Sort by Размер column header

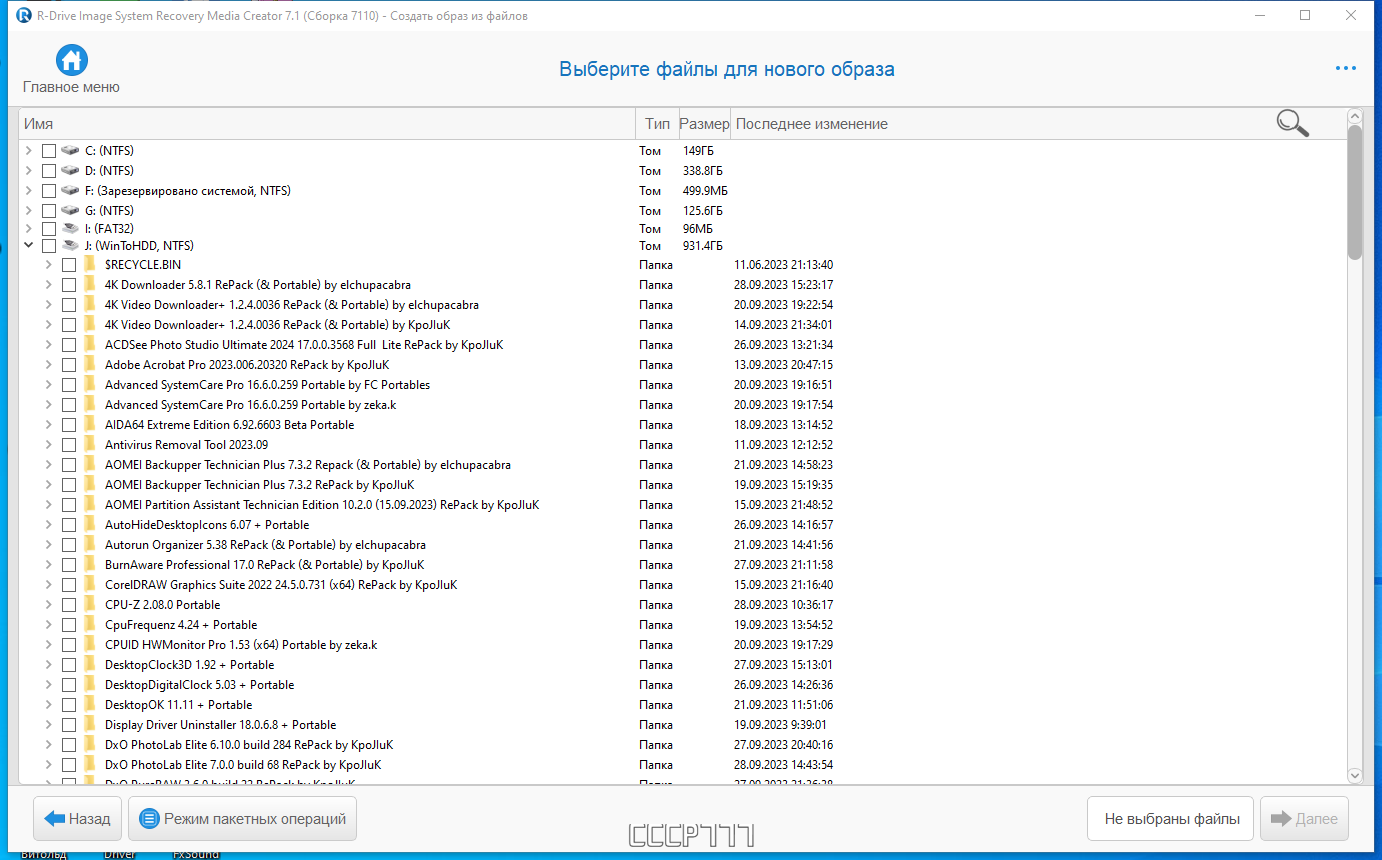point(705,124)
